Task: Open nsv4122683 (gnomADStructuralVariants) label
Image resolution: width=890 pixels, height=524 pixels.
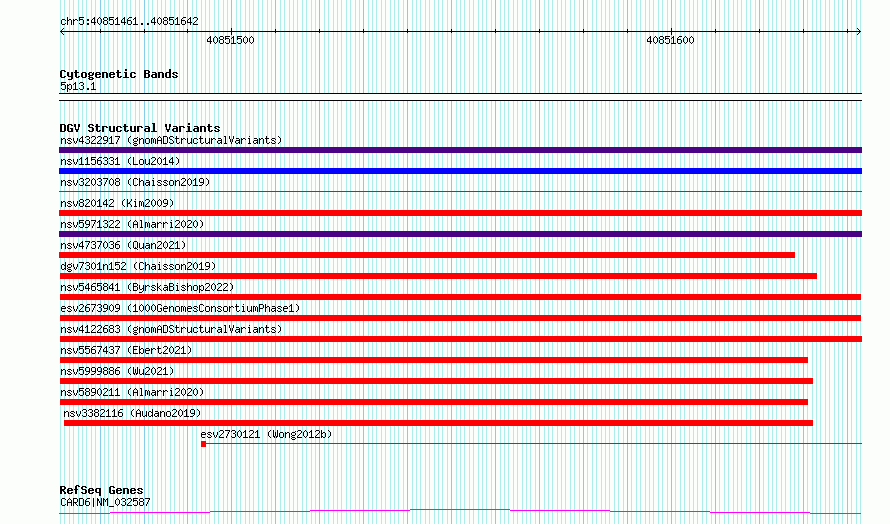Action: pos(171,329)
